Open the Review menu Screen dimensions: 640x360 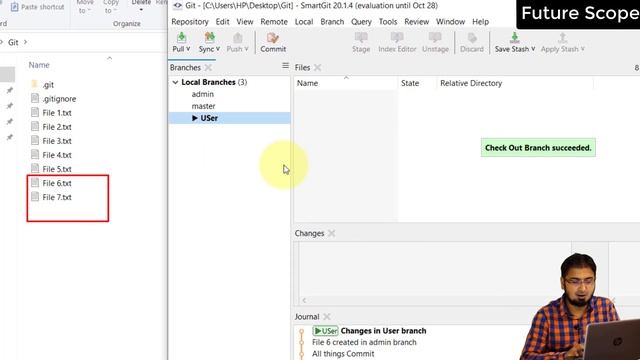point(417,22)
